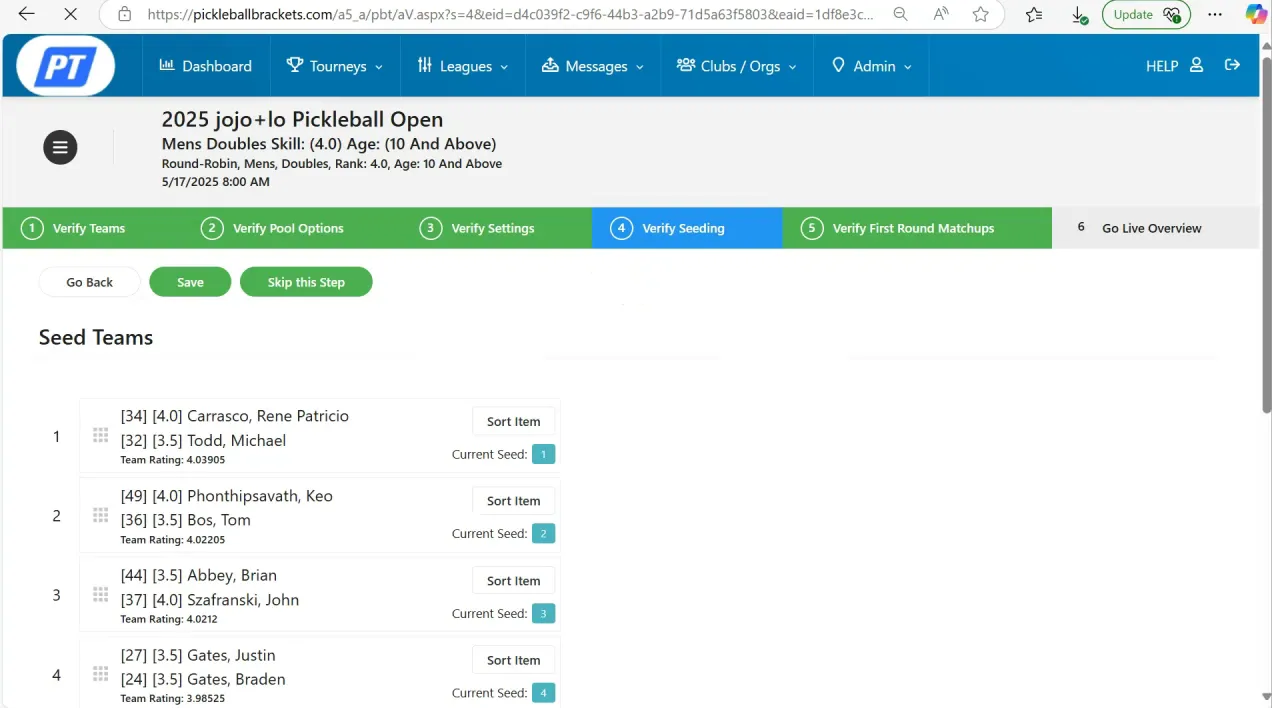Click Sort Item for the Abbey/Szafranski team
This screenshot has height=708, width=1272.
(x=513, y=581)
